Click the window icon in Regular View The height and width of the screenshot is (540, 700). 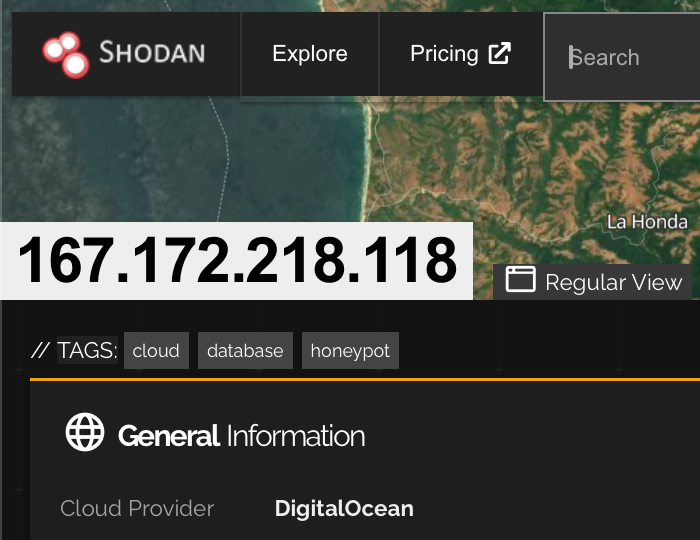click(520, 281)
